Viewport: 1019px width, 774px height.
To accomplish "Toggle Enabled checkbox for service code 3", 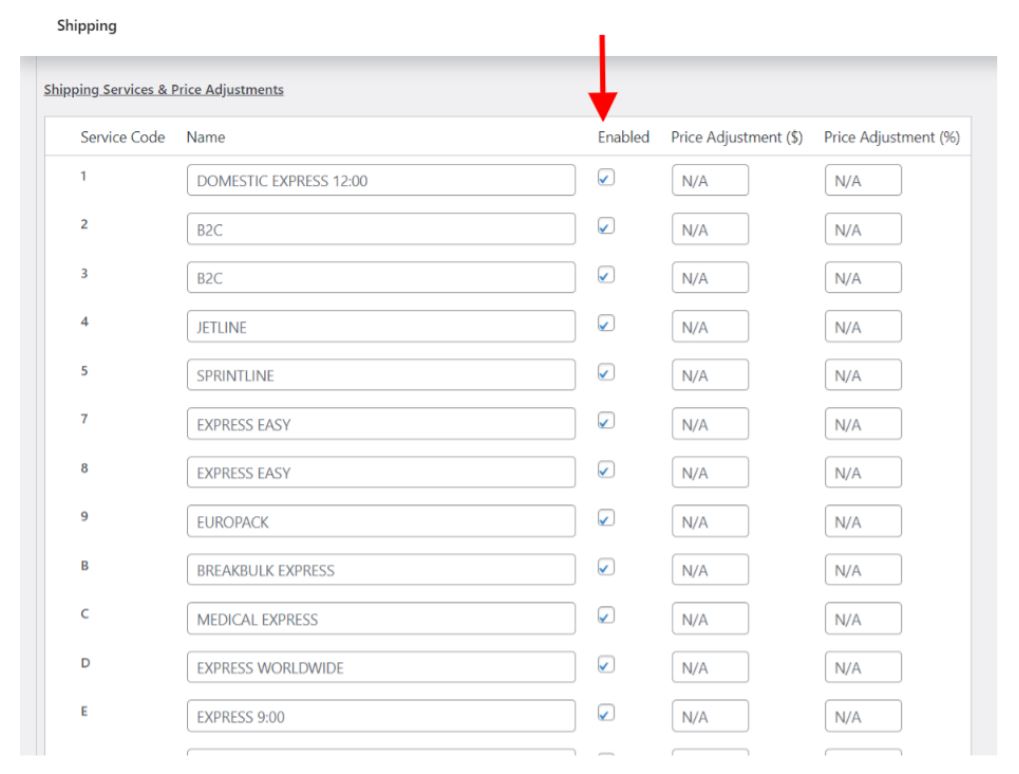I will 606,275.
